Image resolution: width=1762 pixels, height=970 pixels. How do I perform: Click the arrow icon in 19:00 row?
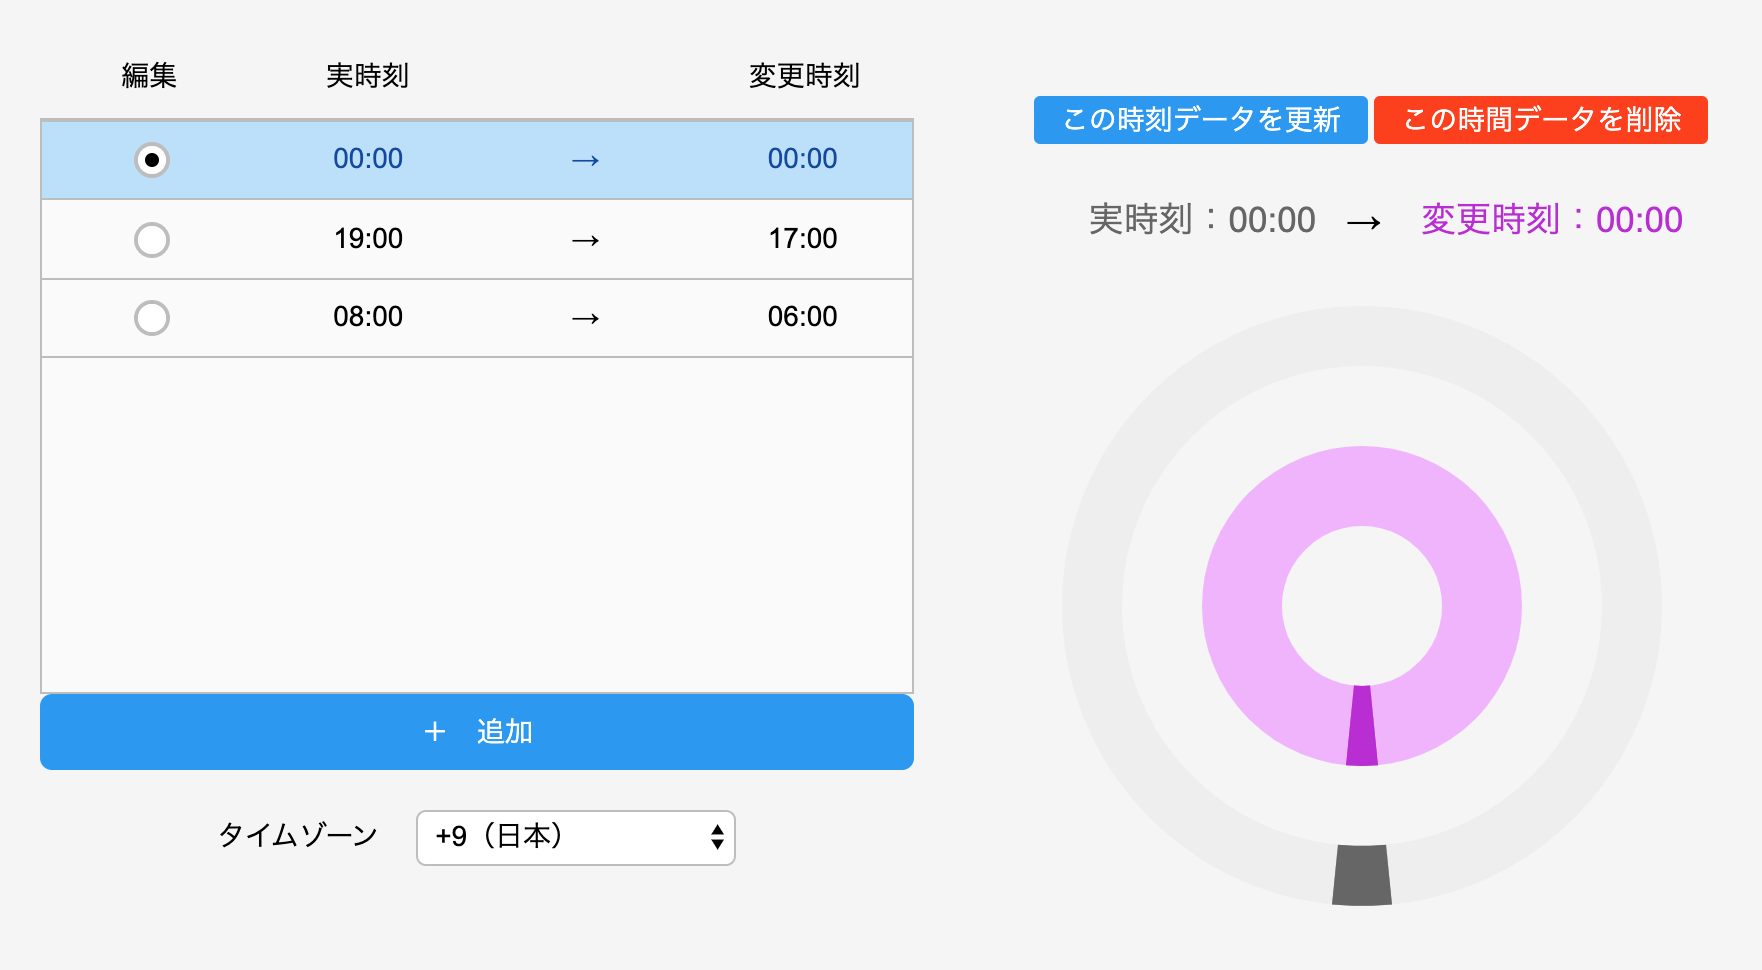[585, 240]
